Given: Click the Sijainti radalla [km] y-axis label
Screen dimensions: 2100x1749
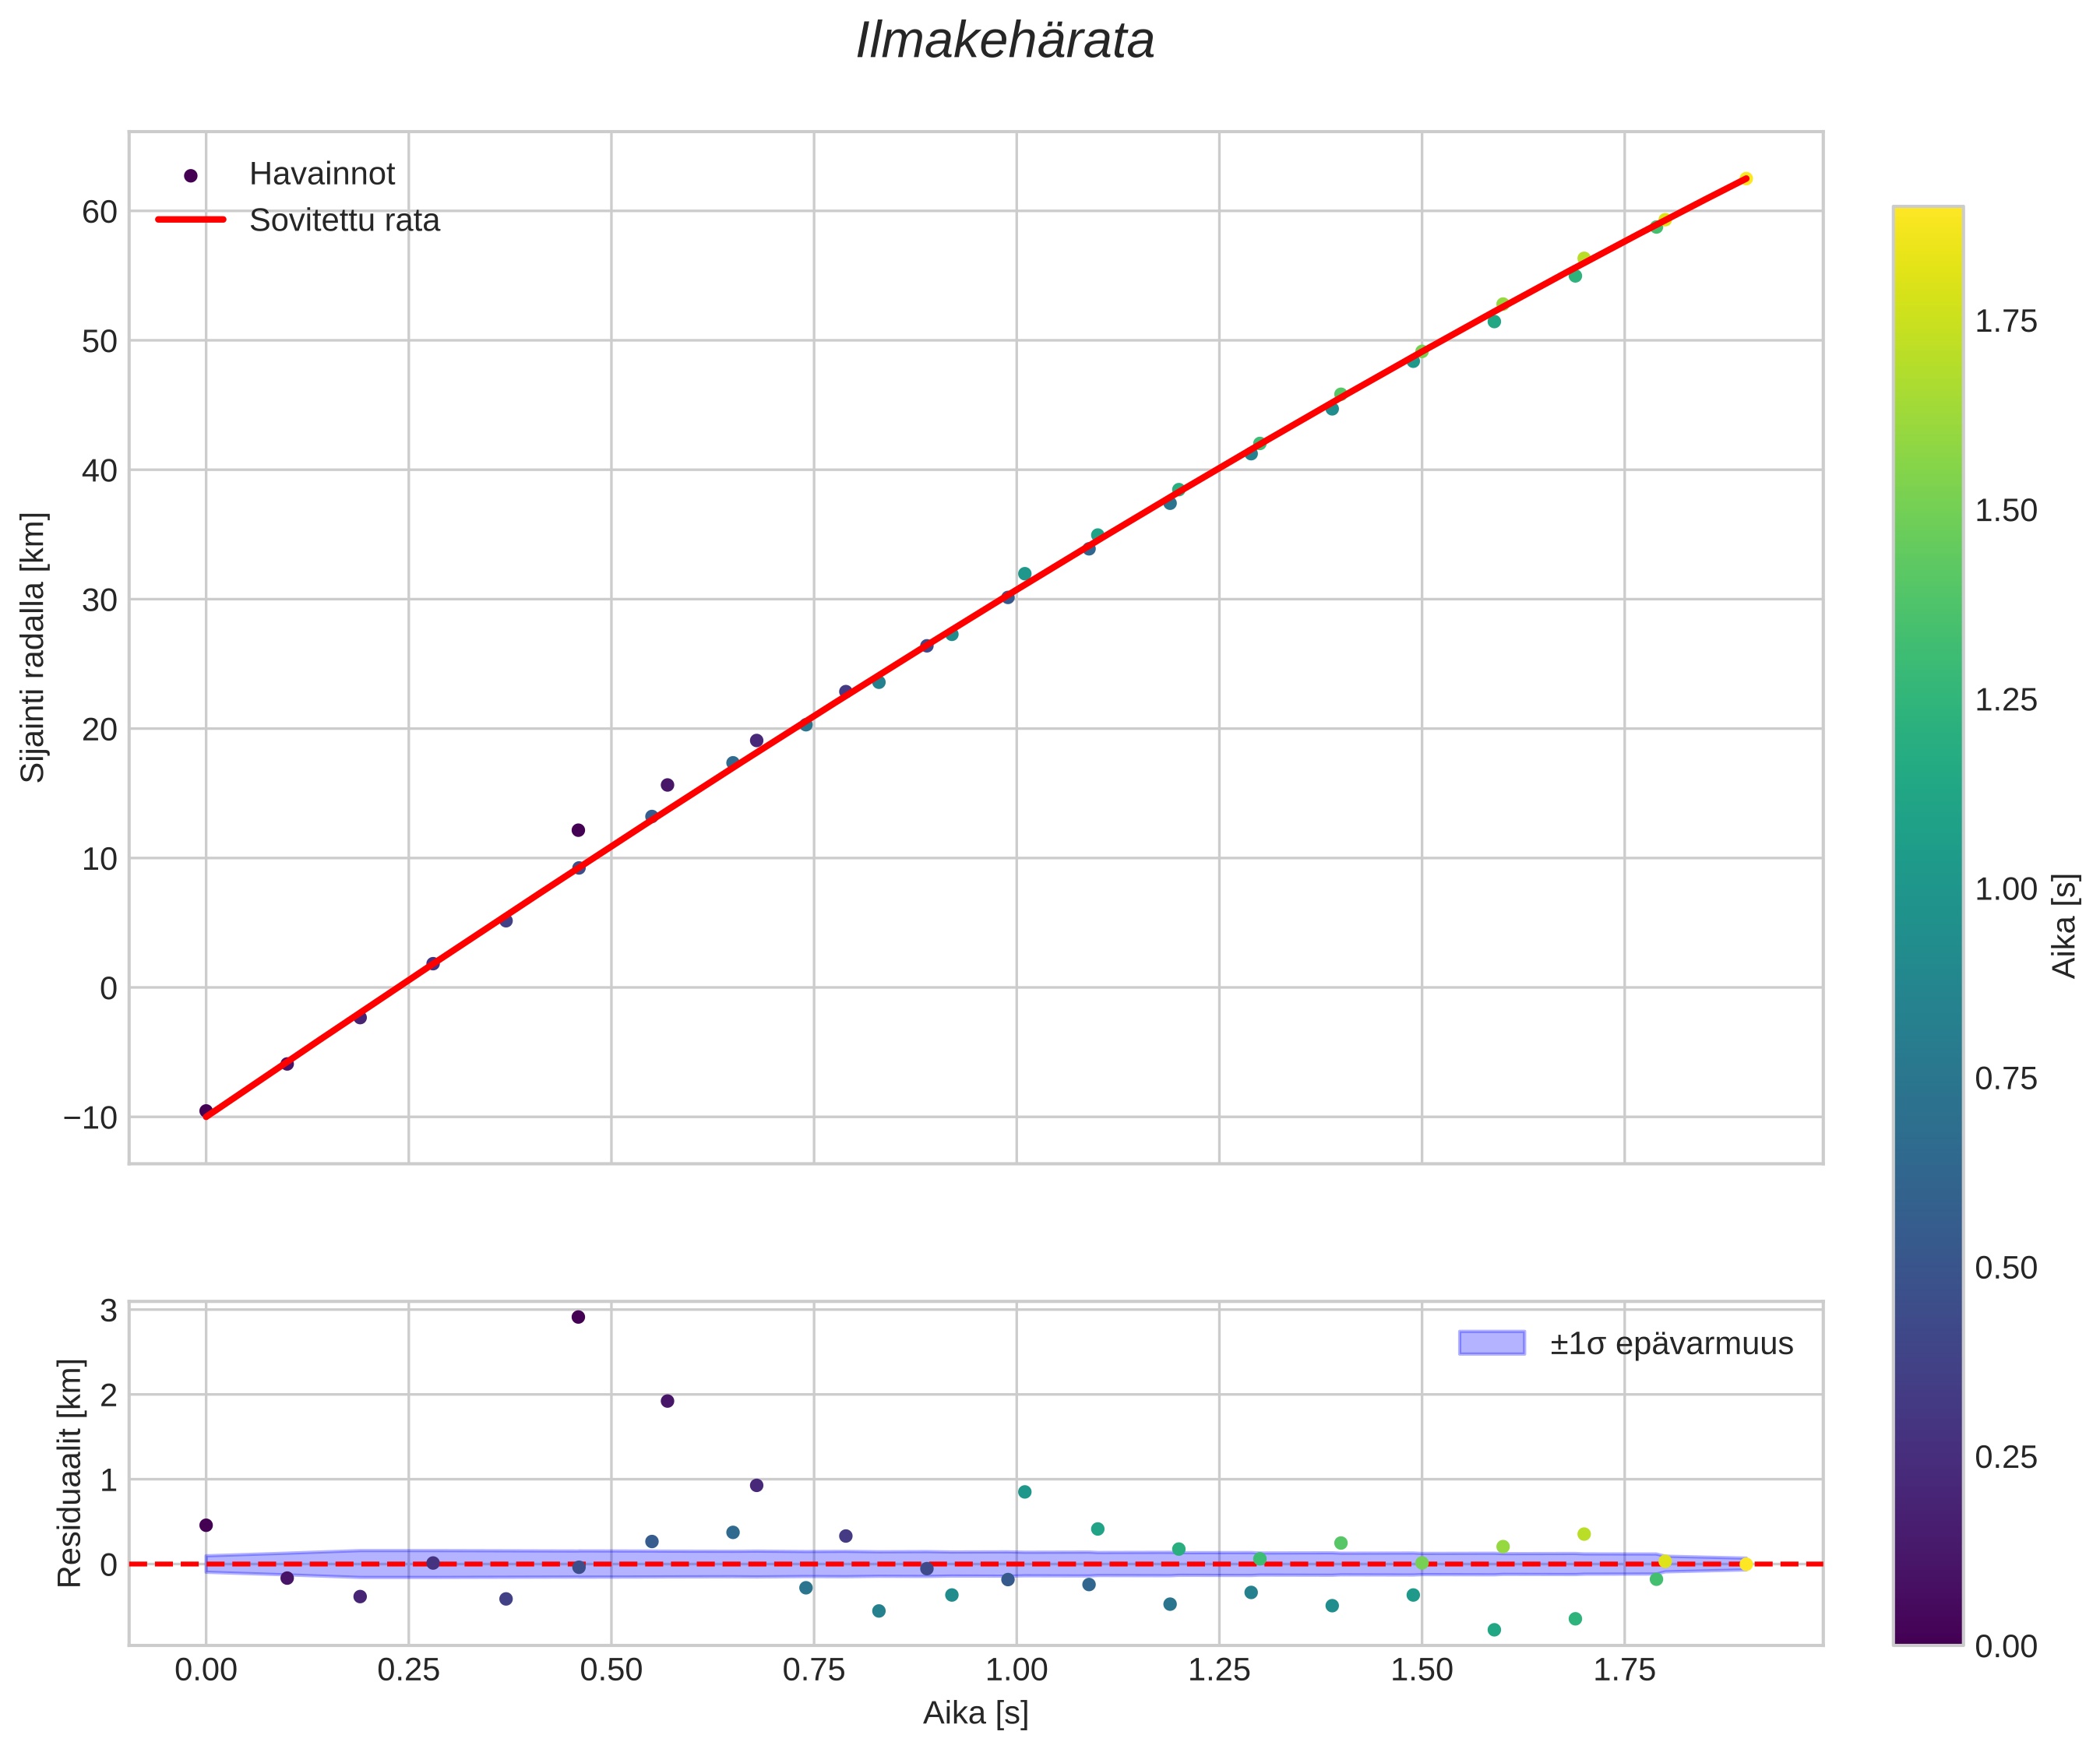Looking at the screenshot, I should [34, 647].
